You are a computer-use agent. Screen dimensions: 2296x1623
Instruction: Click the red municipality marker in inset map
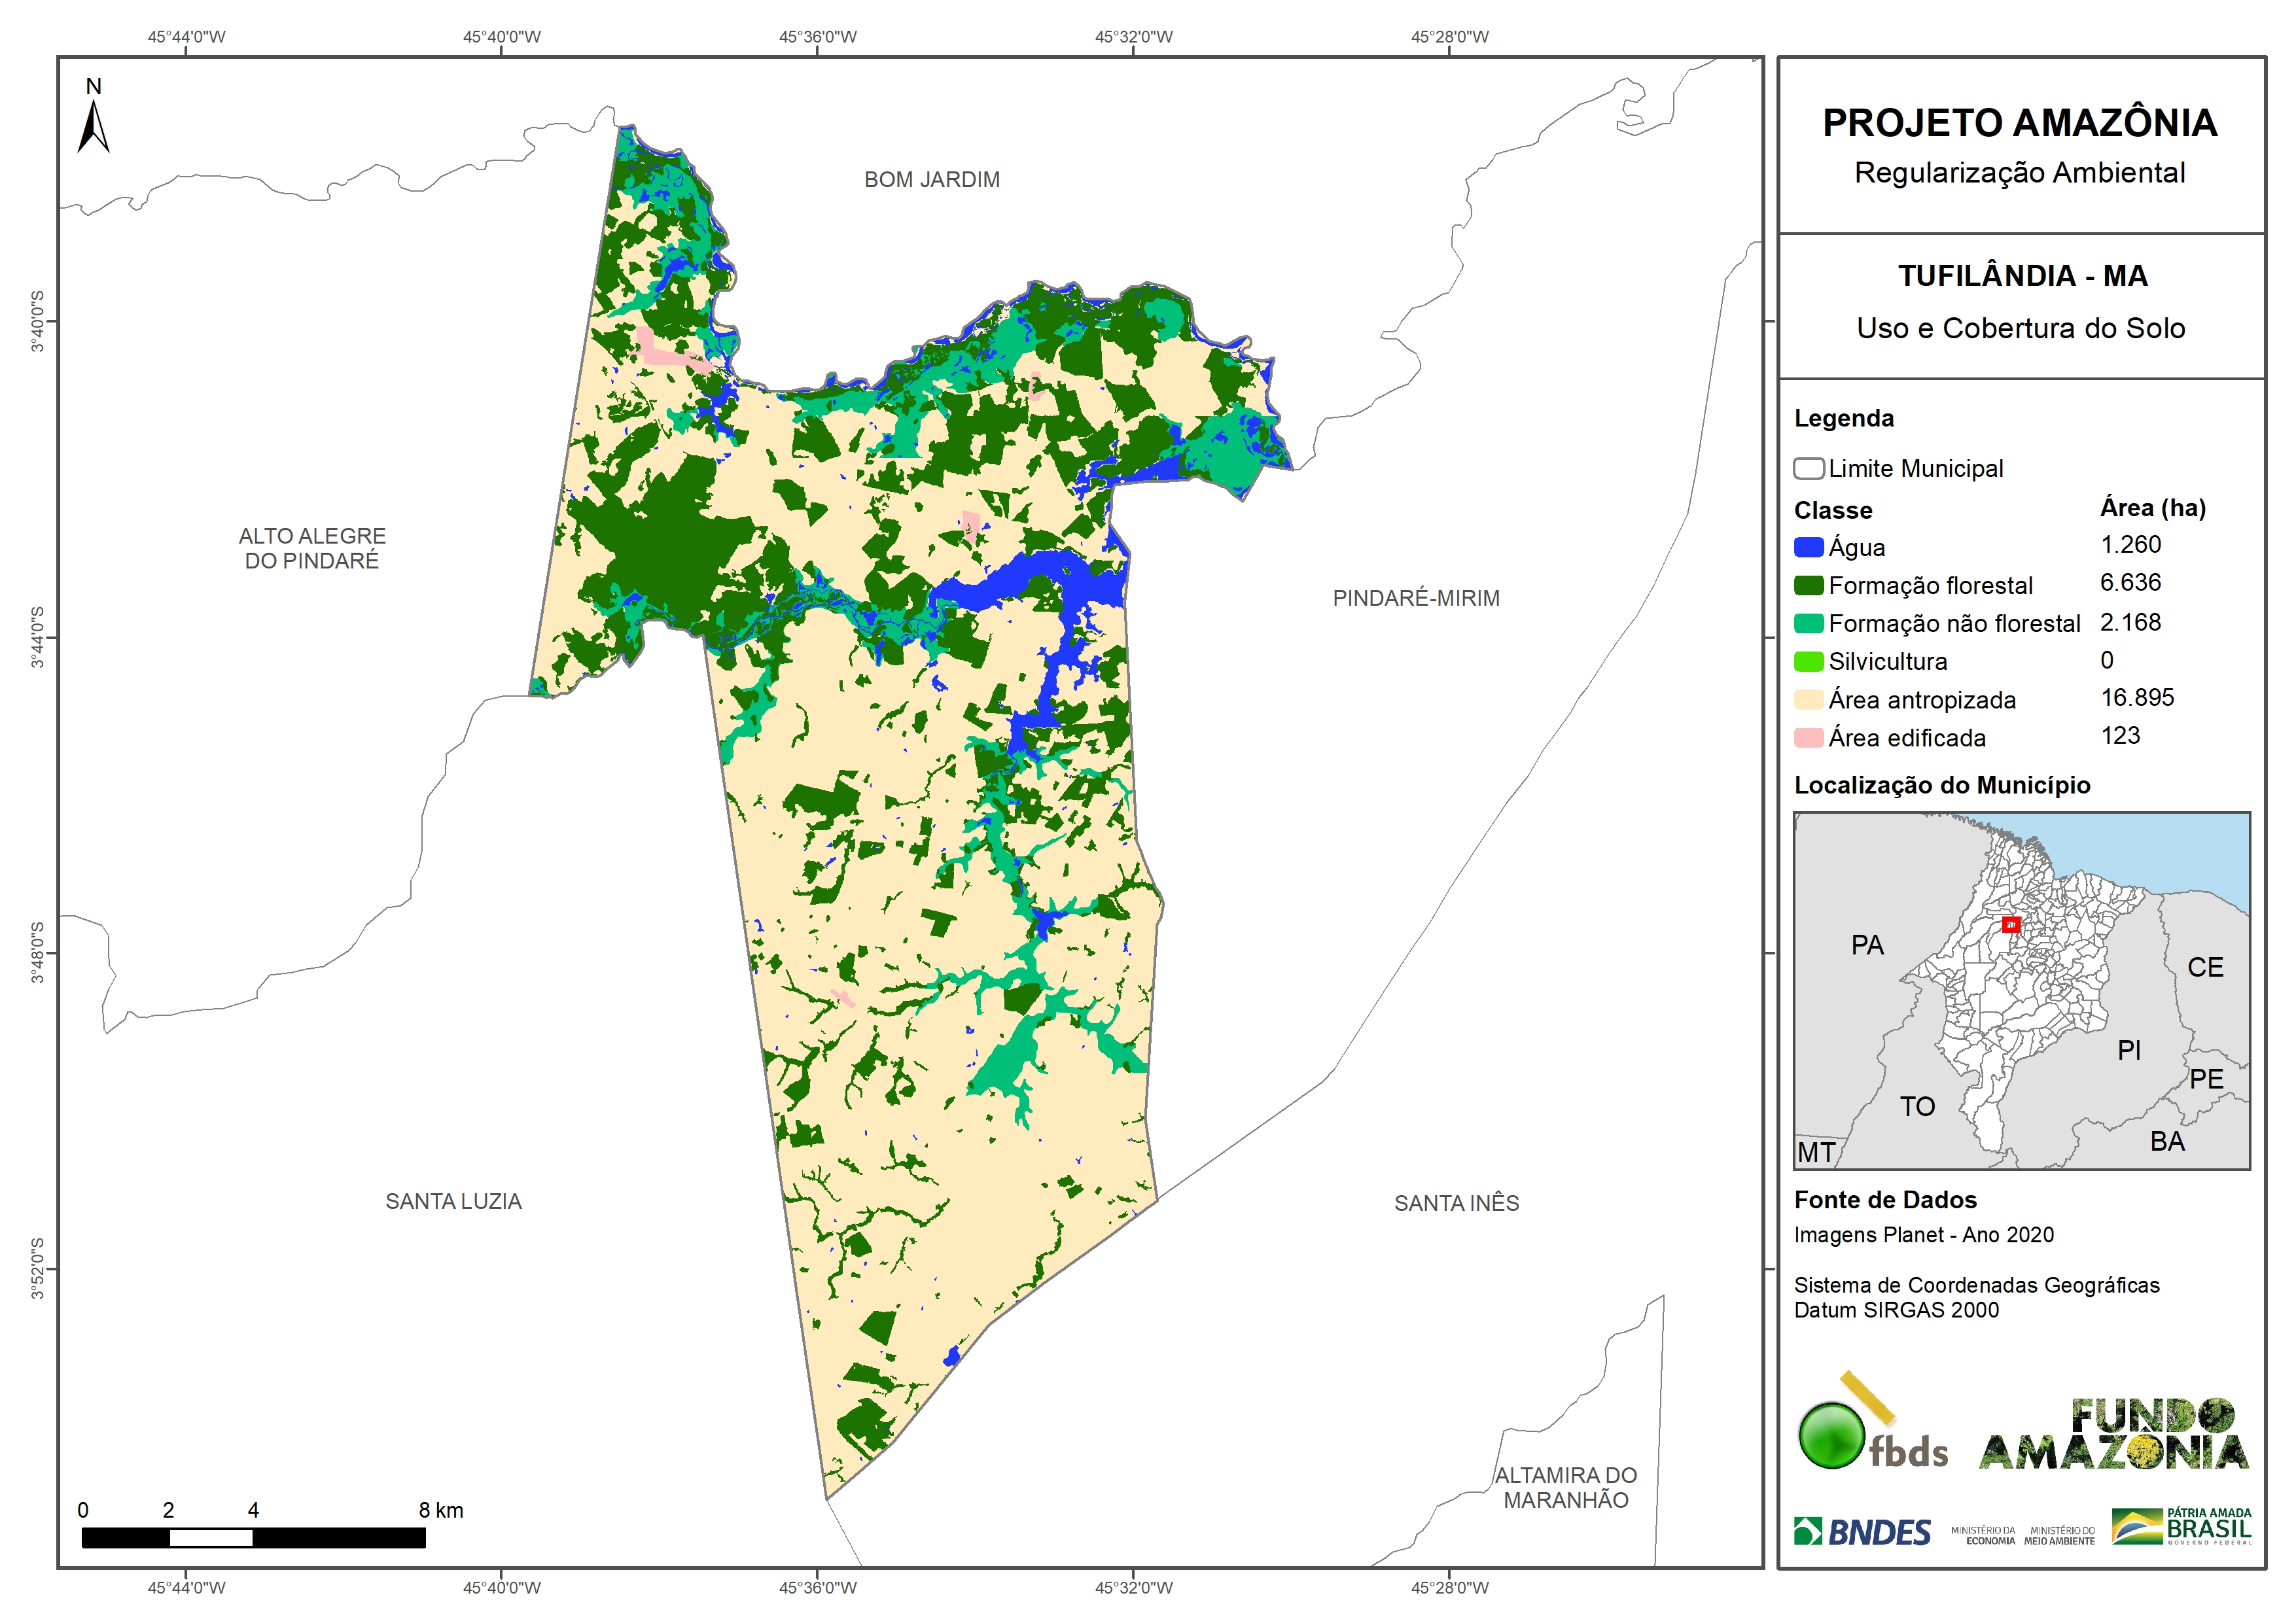pos(2011,925)
